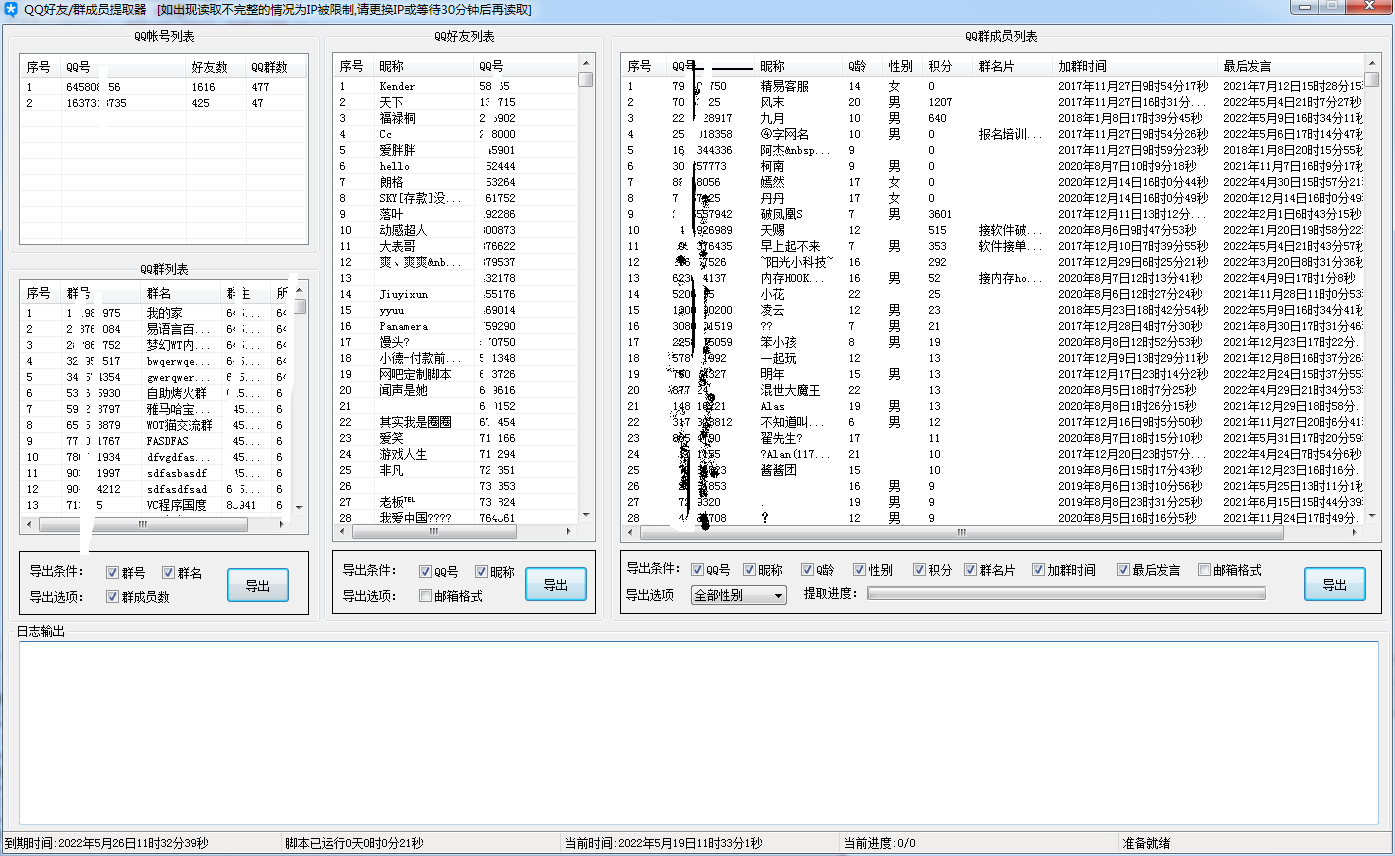
Task: Click 导出 button under QQ好友列表
Action: [556, 584]
